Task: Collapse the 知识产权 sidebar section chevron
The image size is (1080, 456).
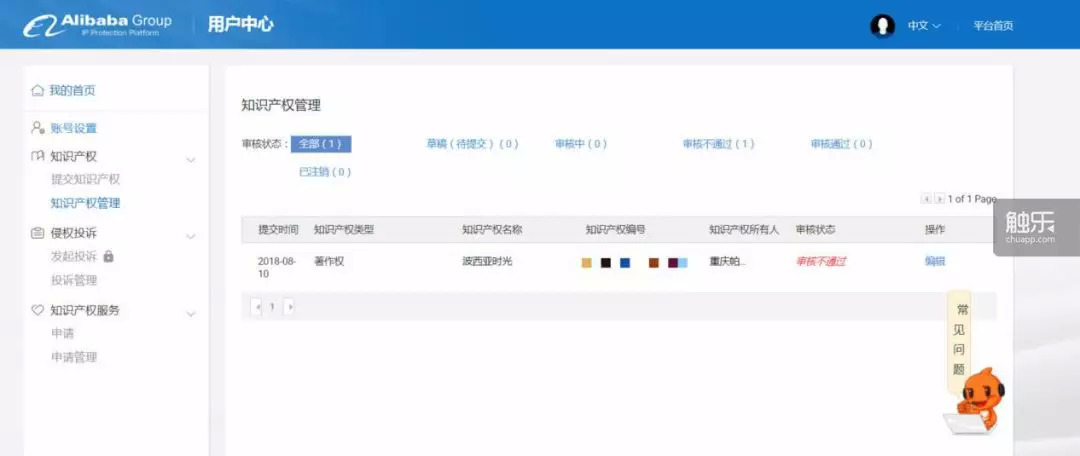Action: (x=191, y=160)
